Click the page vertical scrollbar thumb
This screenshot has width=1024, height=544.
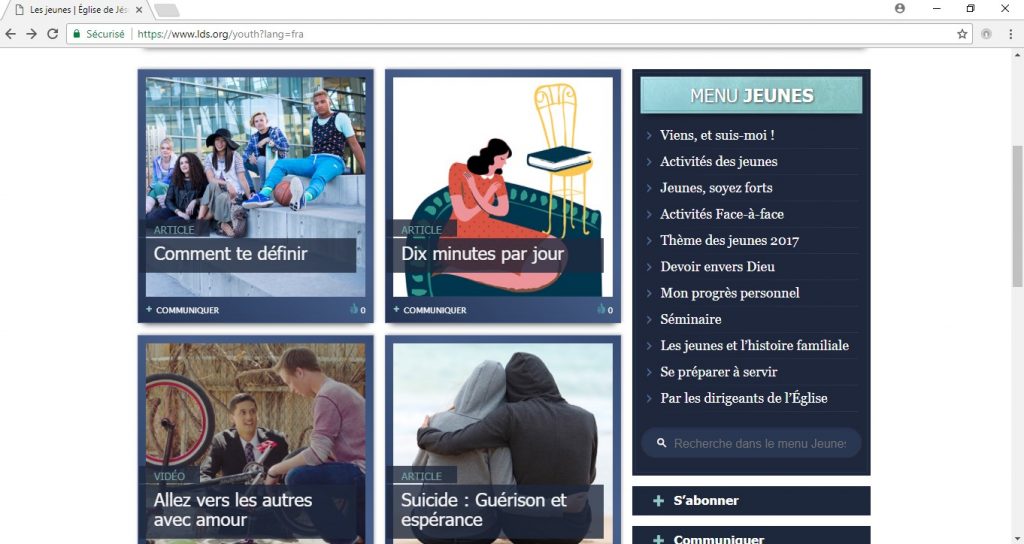[x=1017, y=216]
